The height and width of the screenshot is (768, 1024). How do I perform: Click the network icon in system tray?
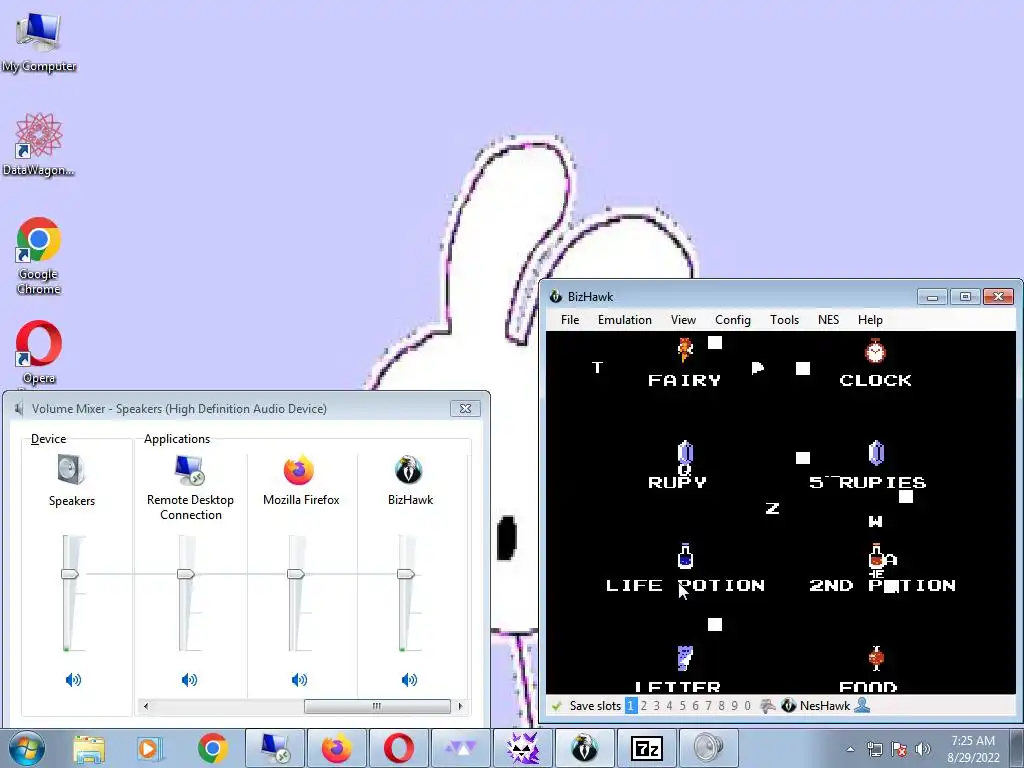[x=874, y=749]
